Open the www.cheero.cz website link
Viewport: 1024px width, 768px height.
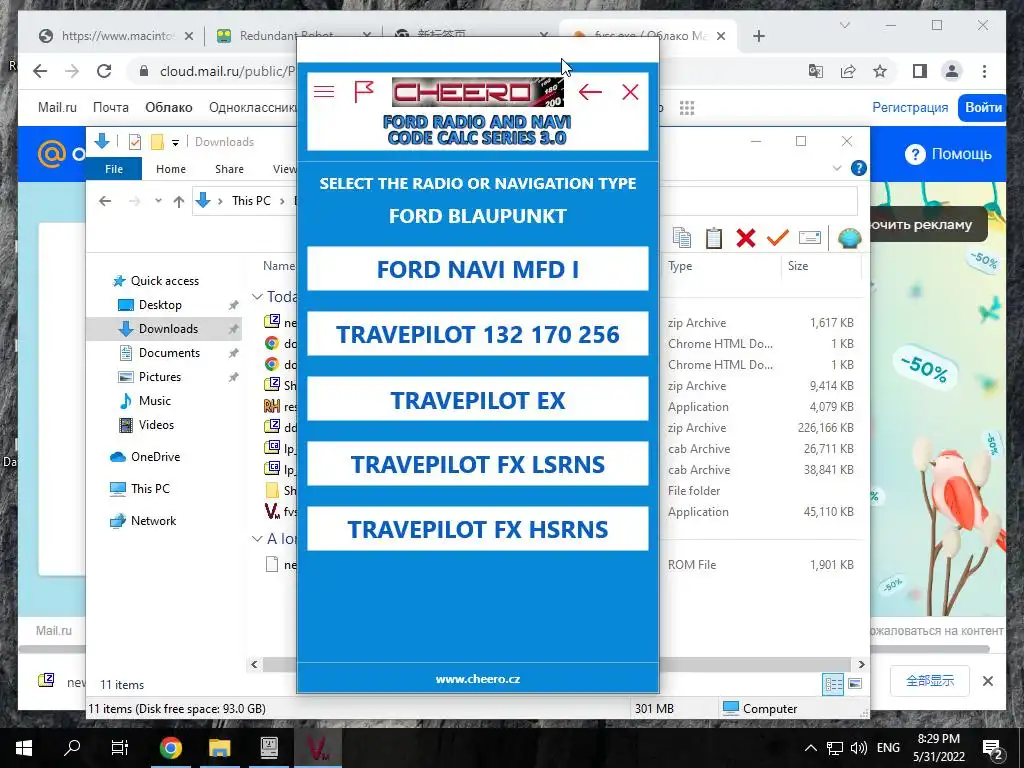pyautogui.click(x=477, y=679)
